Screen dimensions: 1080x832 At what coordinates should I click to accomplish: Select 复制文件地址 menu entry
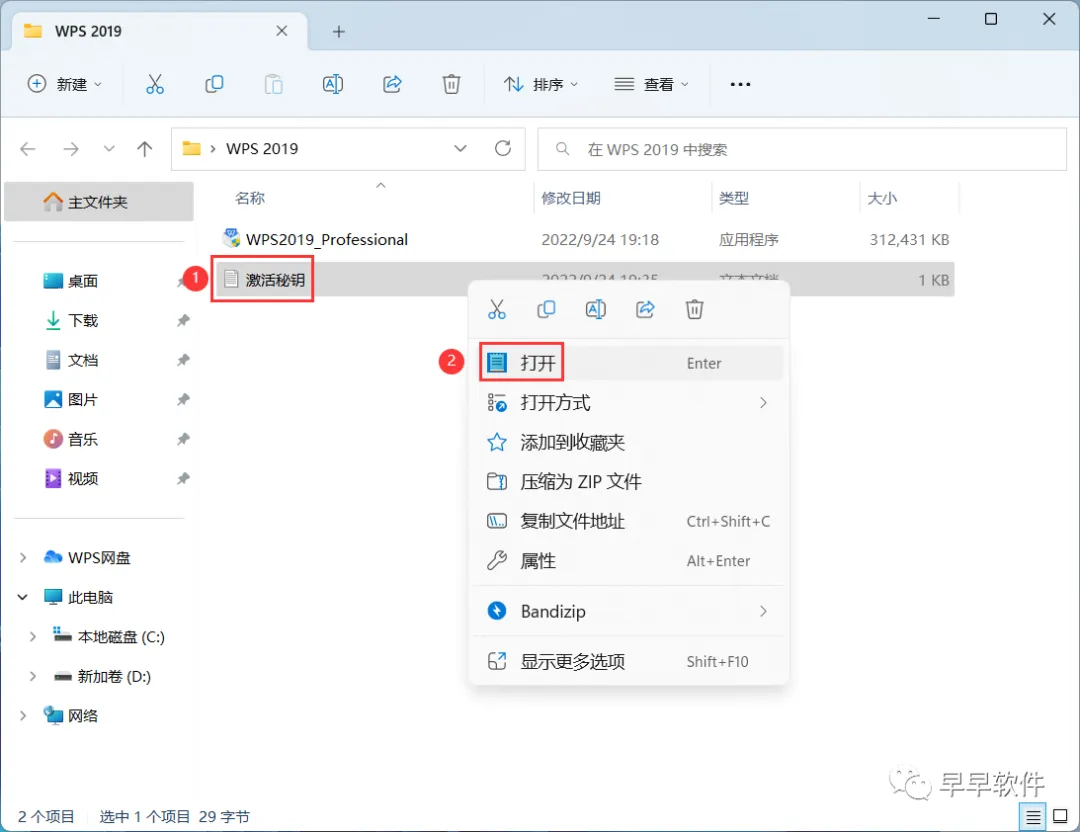(629, 521)
